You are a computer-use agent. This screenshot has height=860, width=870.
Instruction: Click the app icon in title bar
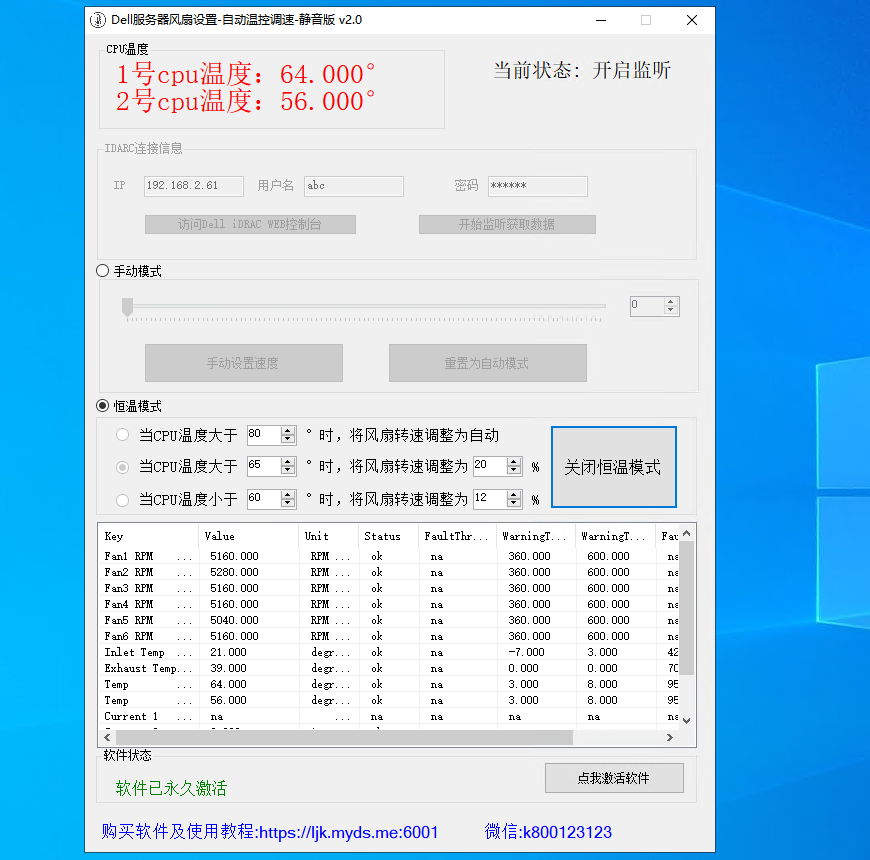point(98,20)
